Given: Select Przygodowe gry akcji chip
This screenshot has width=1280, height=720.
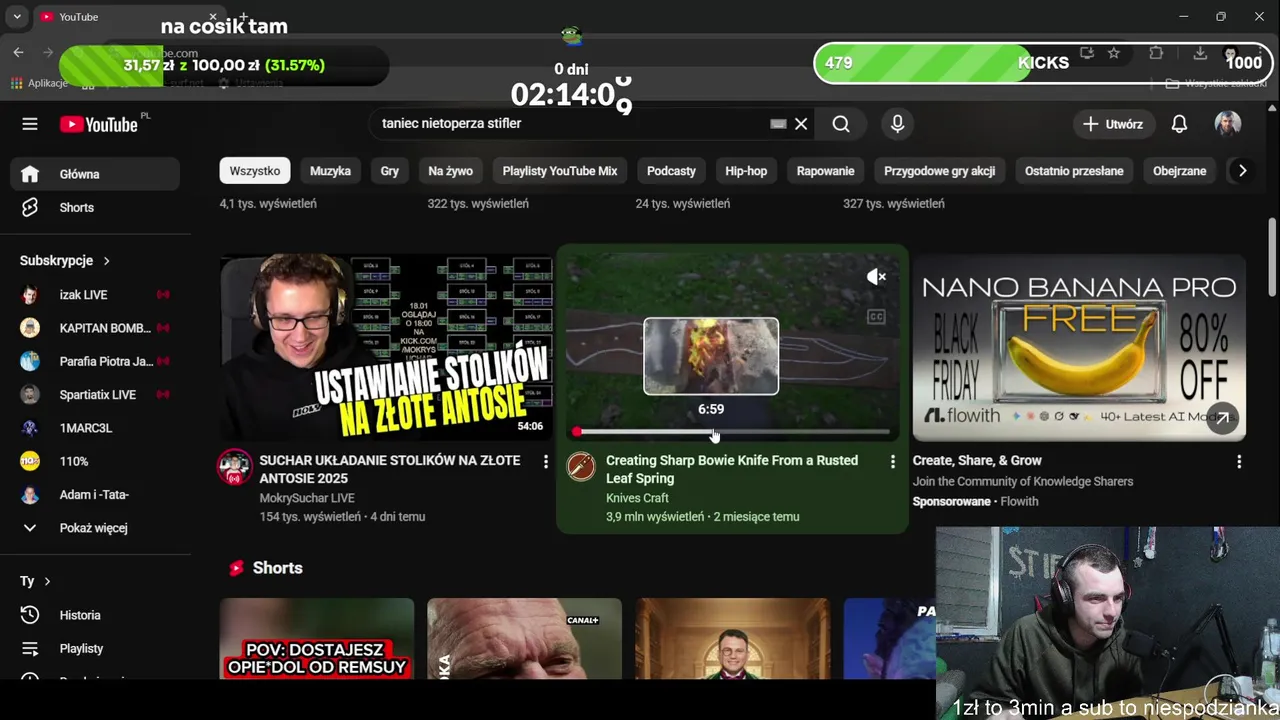Looking at the screenshot, I should (939, 171).
